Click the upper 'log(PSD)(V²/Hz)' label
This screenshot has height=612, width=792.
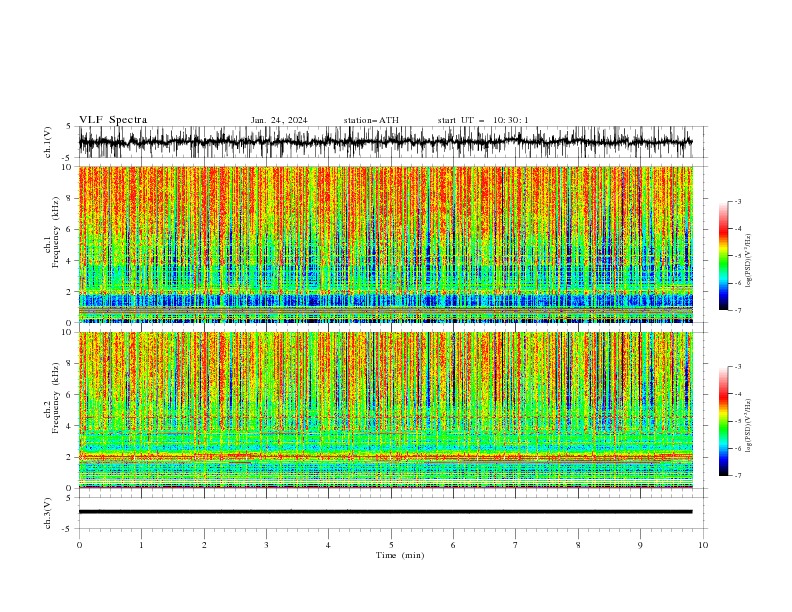[x=749, y=261]
